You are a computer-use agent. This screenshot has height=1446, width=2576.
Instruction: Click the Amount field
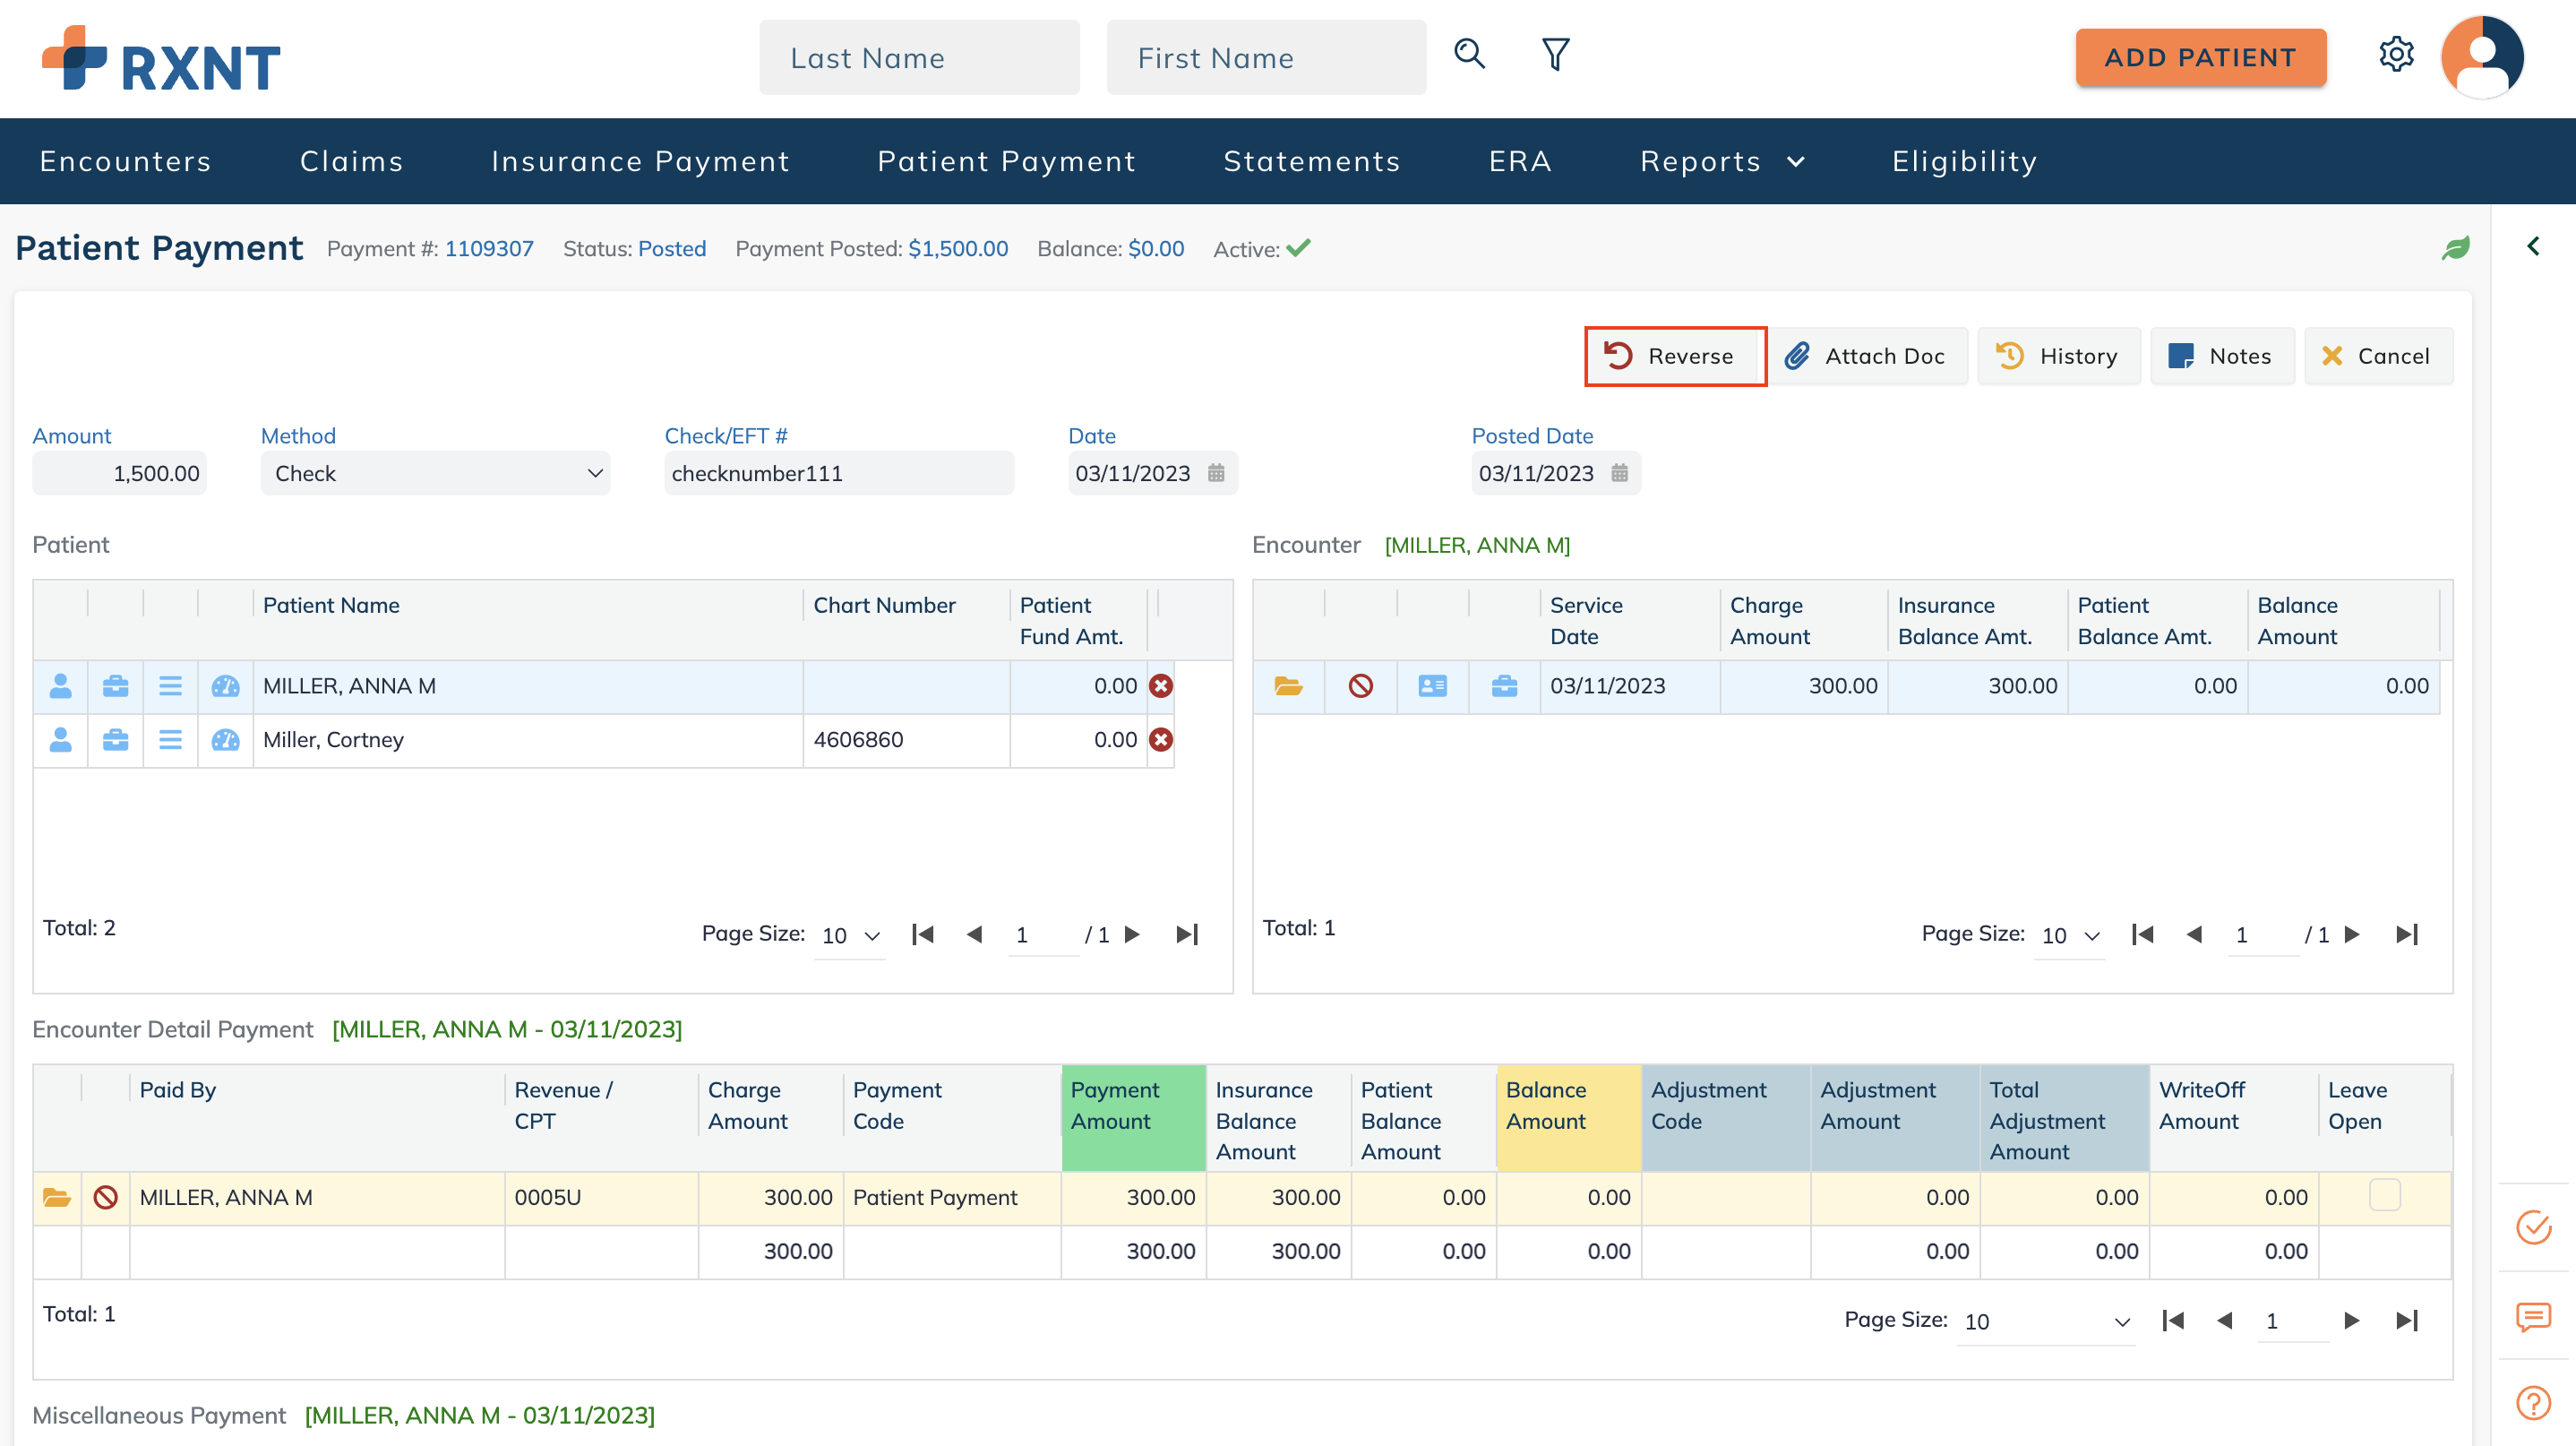[x=119, y=473]
